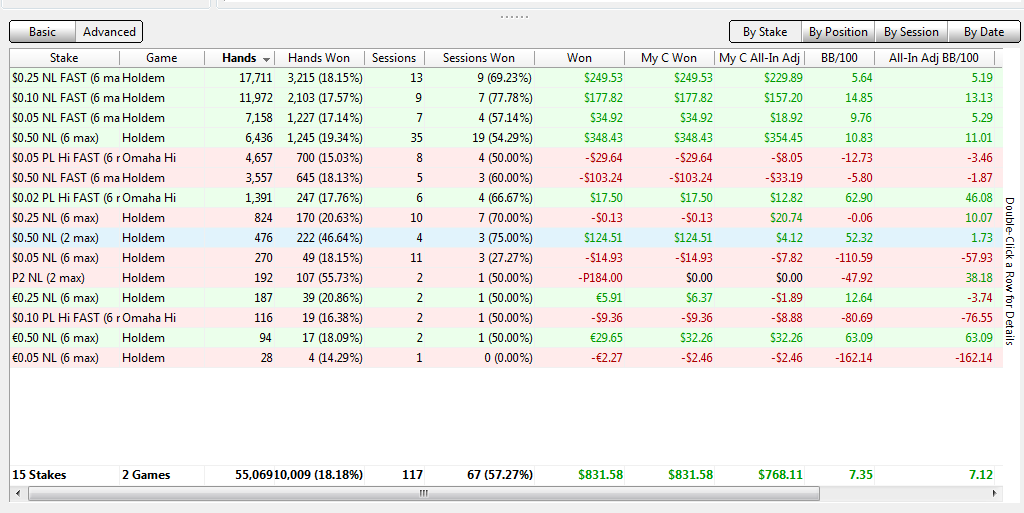Click the 3,215 (18.15%) hands won cell
The width and height of the screenshot is (1024, 513).
pos(325,78)
